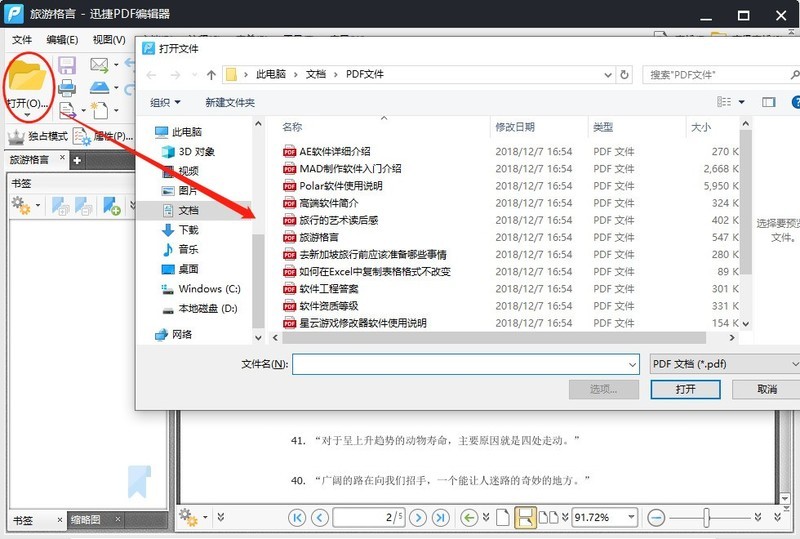Image resolution: width=800 pixels, height=539 pixels.
Task: Open the 组织 organize dropdown
Action: (x=165, y=102)
